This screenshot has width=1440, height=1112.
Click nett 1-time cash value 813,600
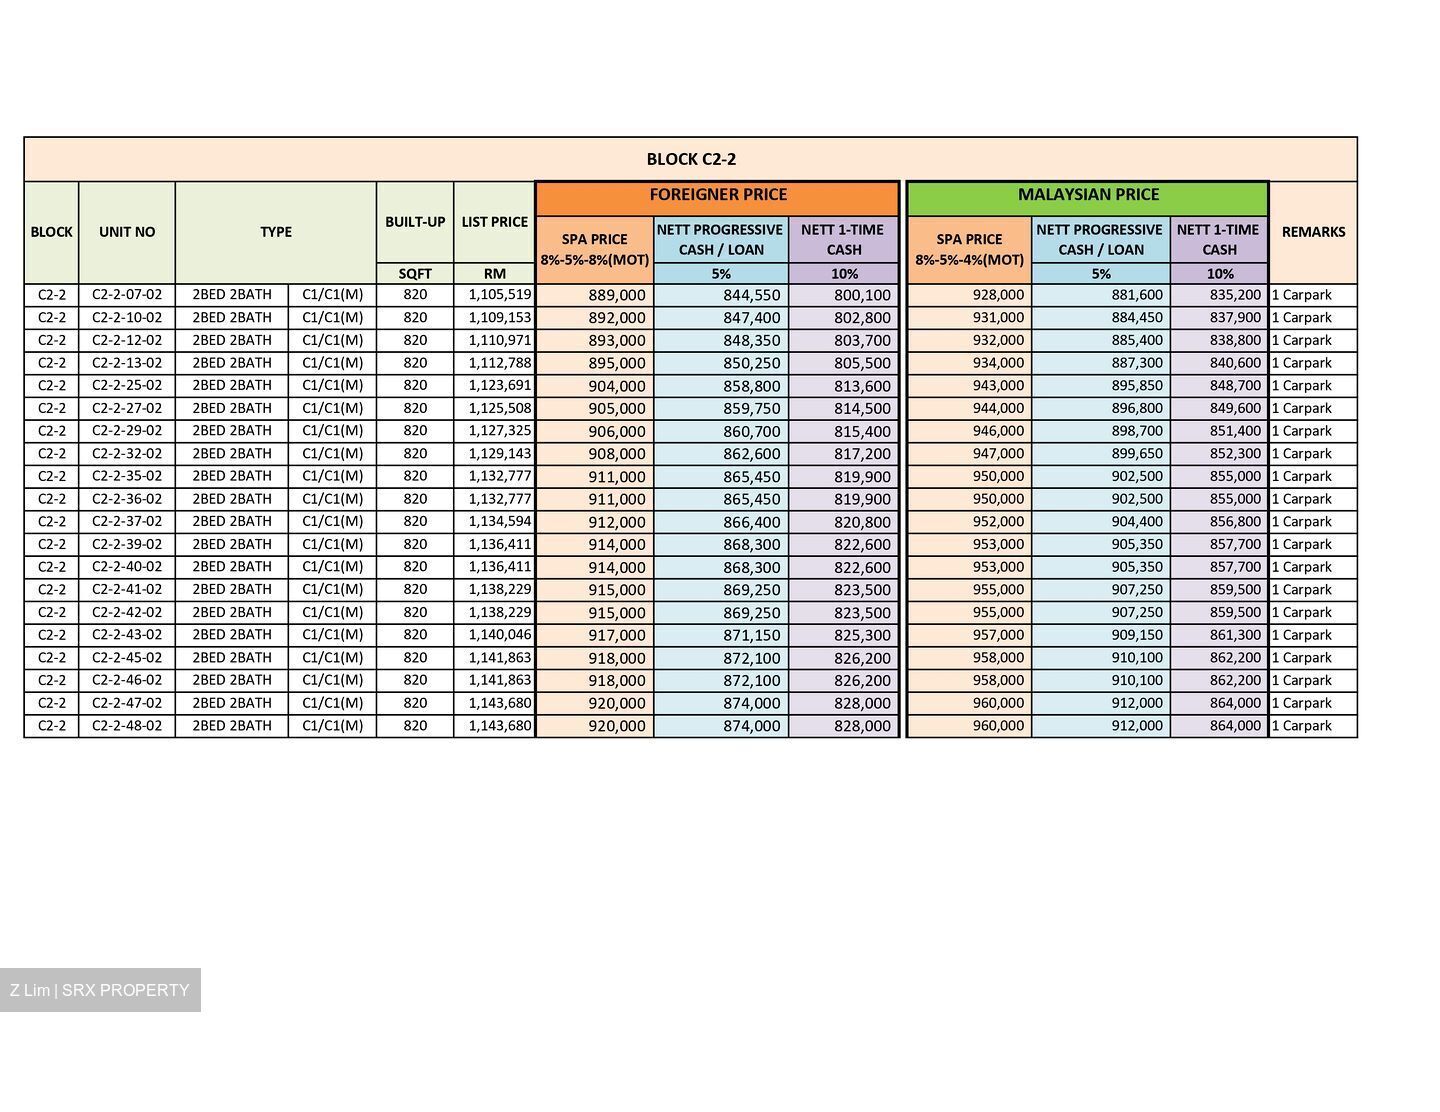862,386
